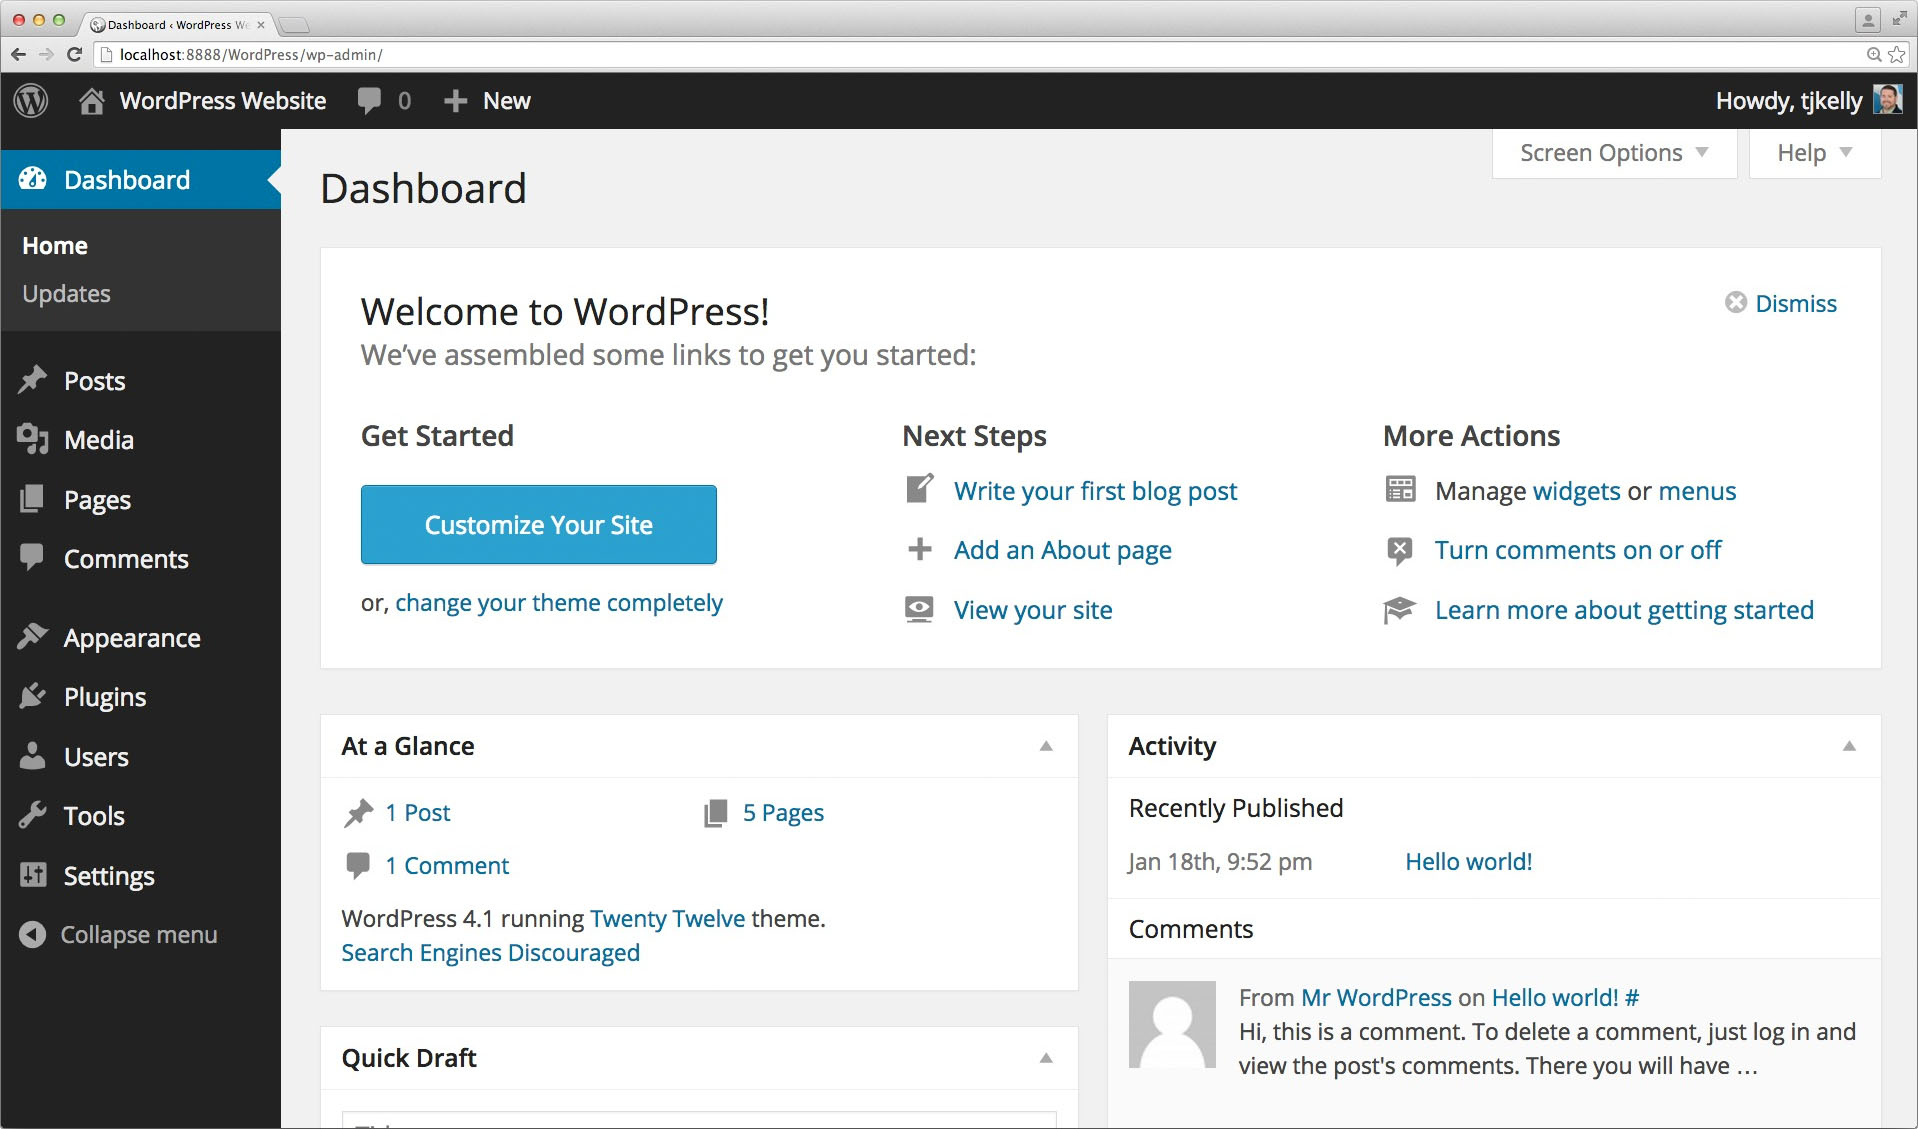The height and width of the screenshot is (1129, 1918).
Task: Open the Posts menu
Action: [x=141, y=380]
